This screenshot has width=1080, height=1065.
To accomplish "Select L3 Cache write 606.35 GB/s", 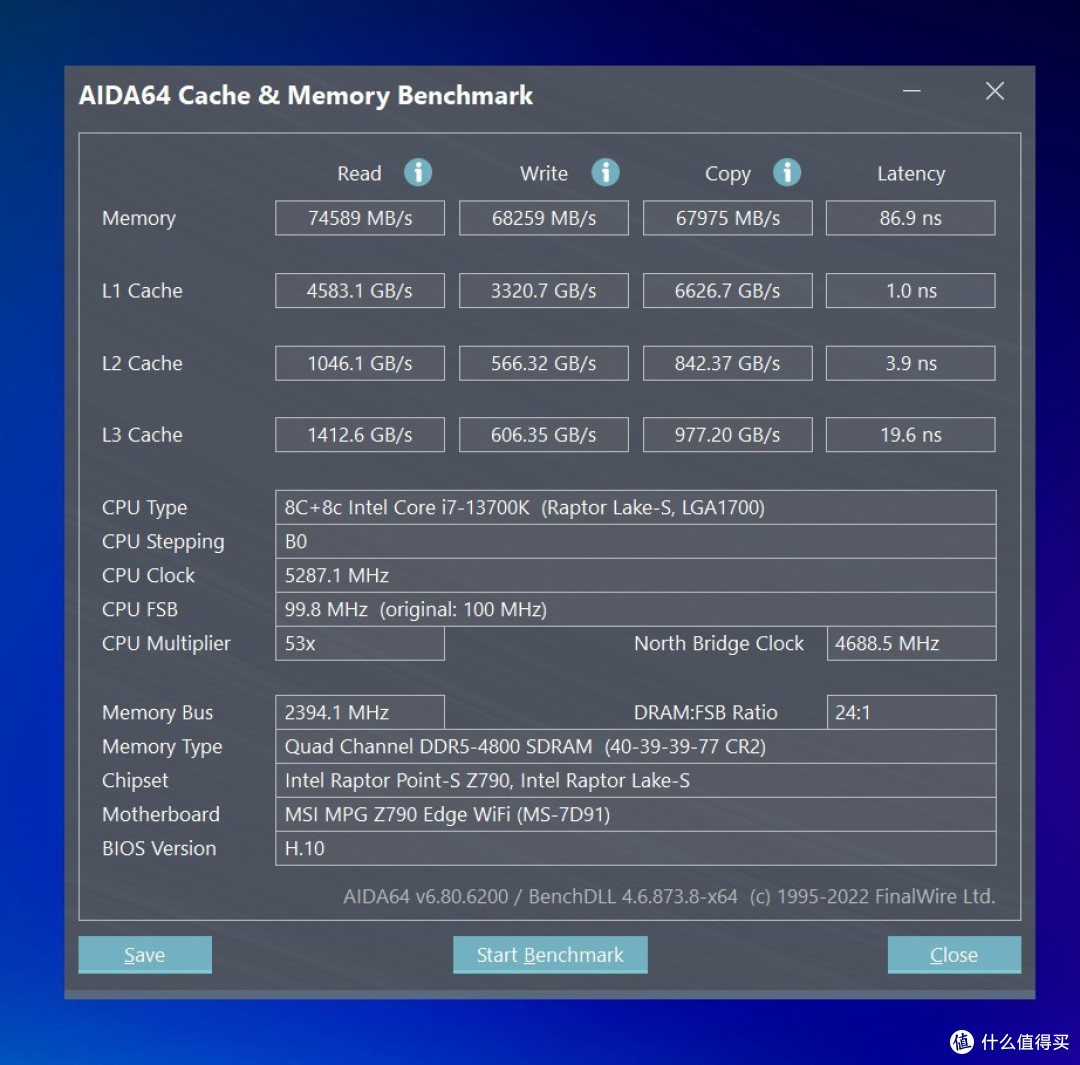I will [x=543, y=435].
